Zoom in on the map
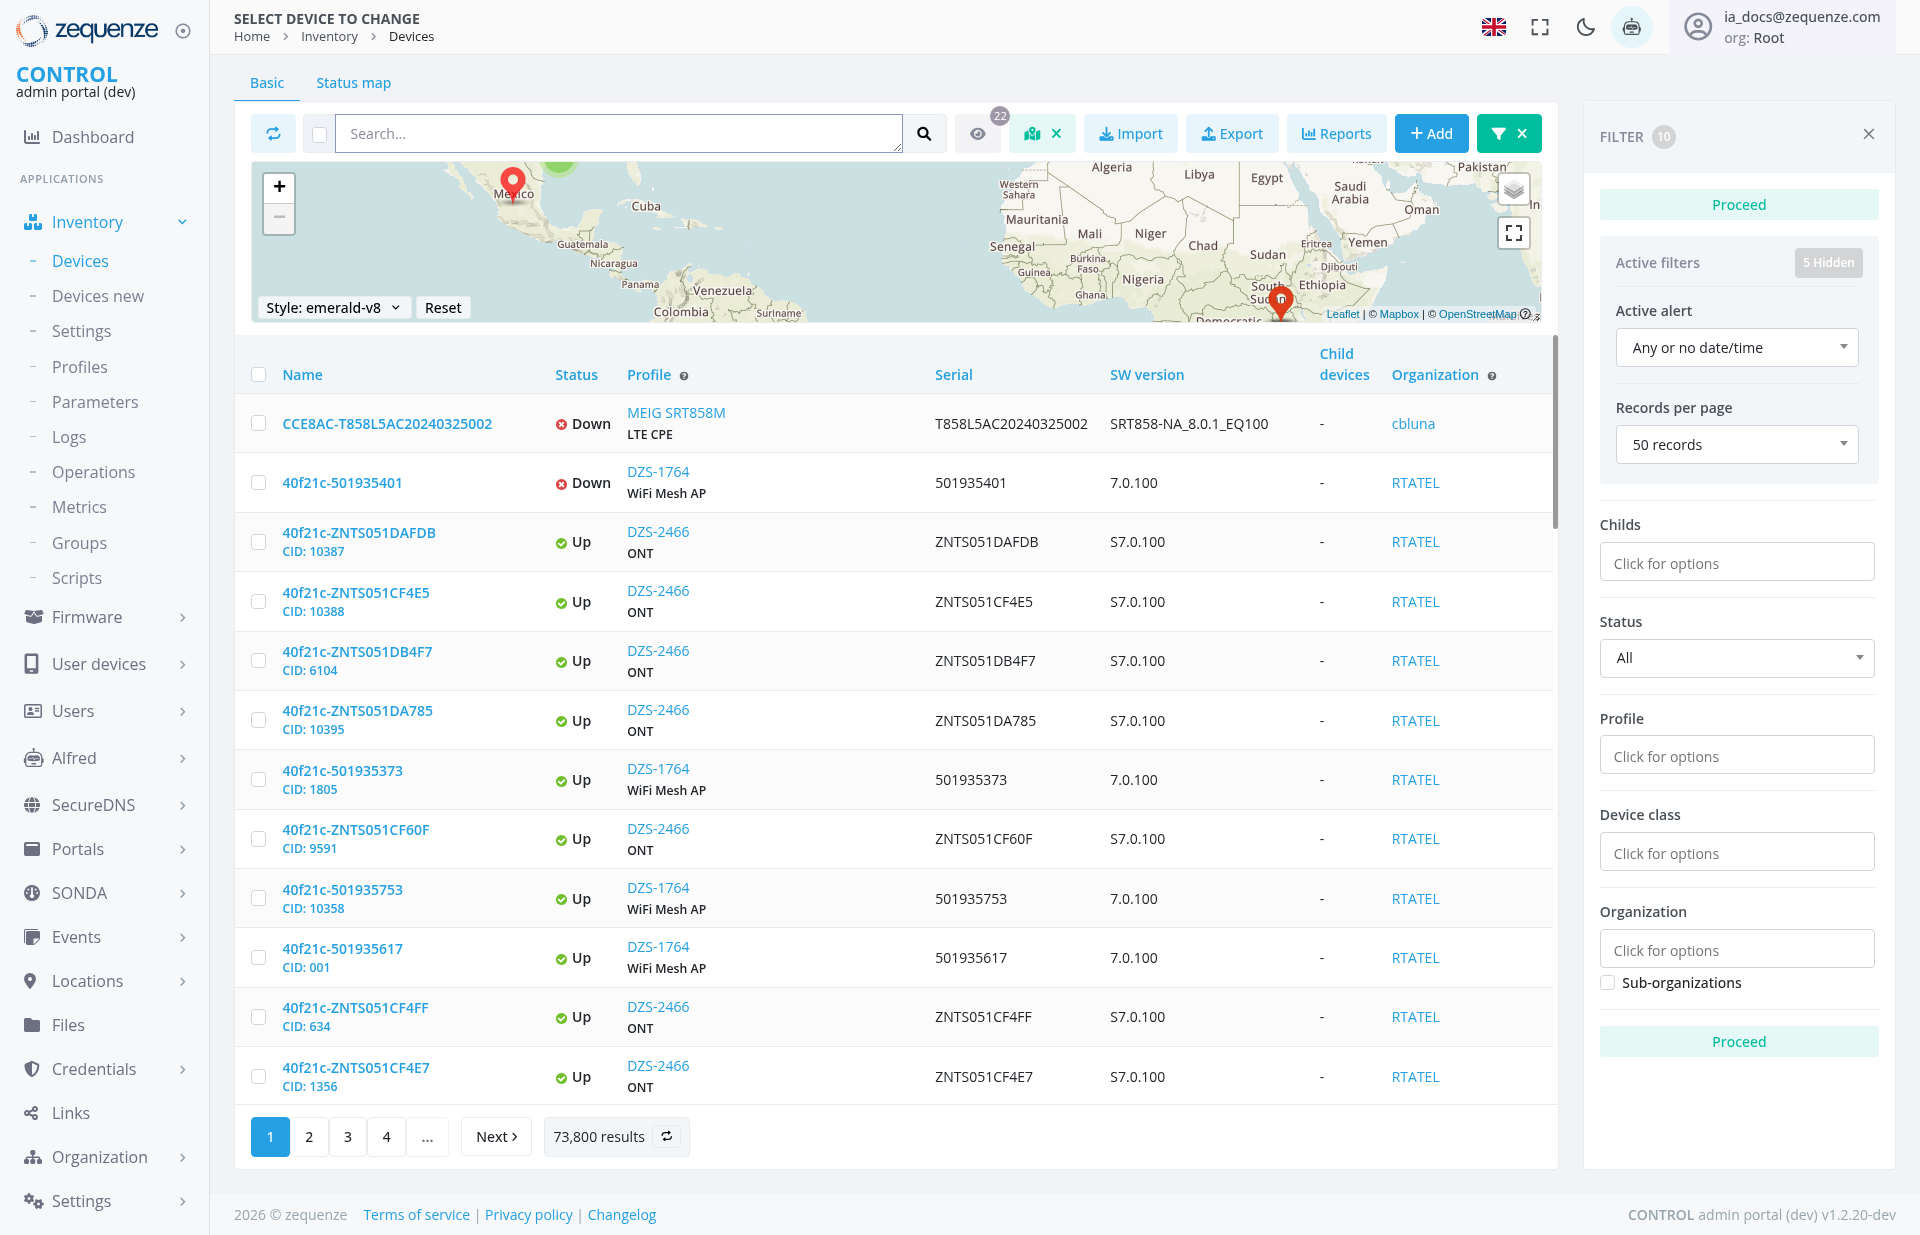The height and width of the screenshot is (1235, 1920). 279,187
